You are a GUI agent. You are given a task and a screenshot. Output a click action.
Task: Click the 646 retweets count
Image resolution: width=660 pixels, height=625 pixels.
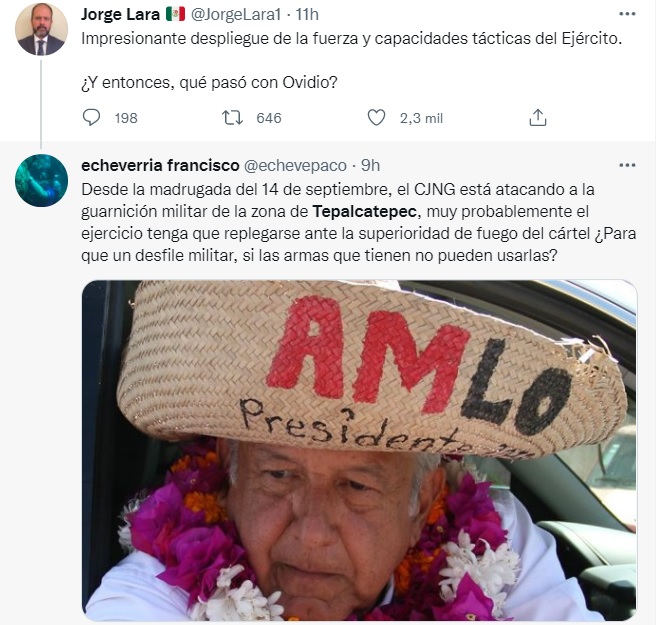(x=269, y=118)
